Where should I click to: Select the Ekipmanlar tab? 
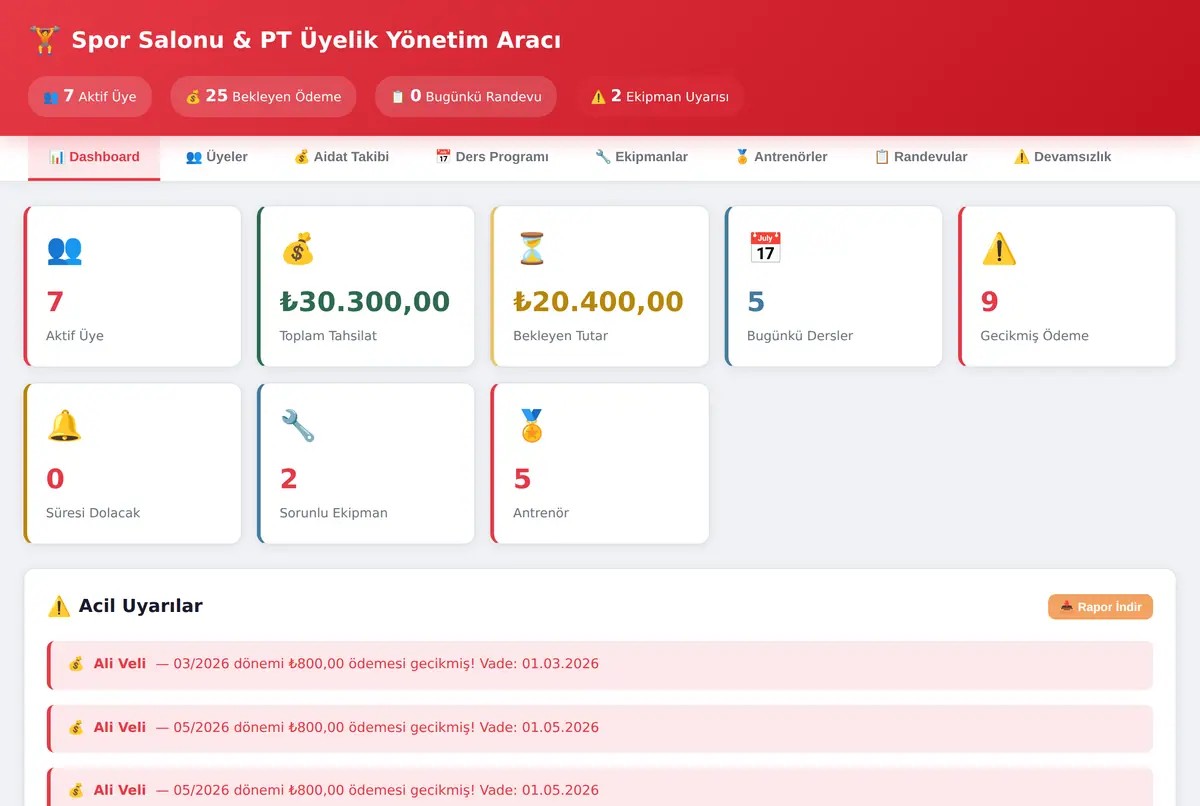641,157
